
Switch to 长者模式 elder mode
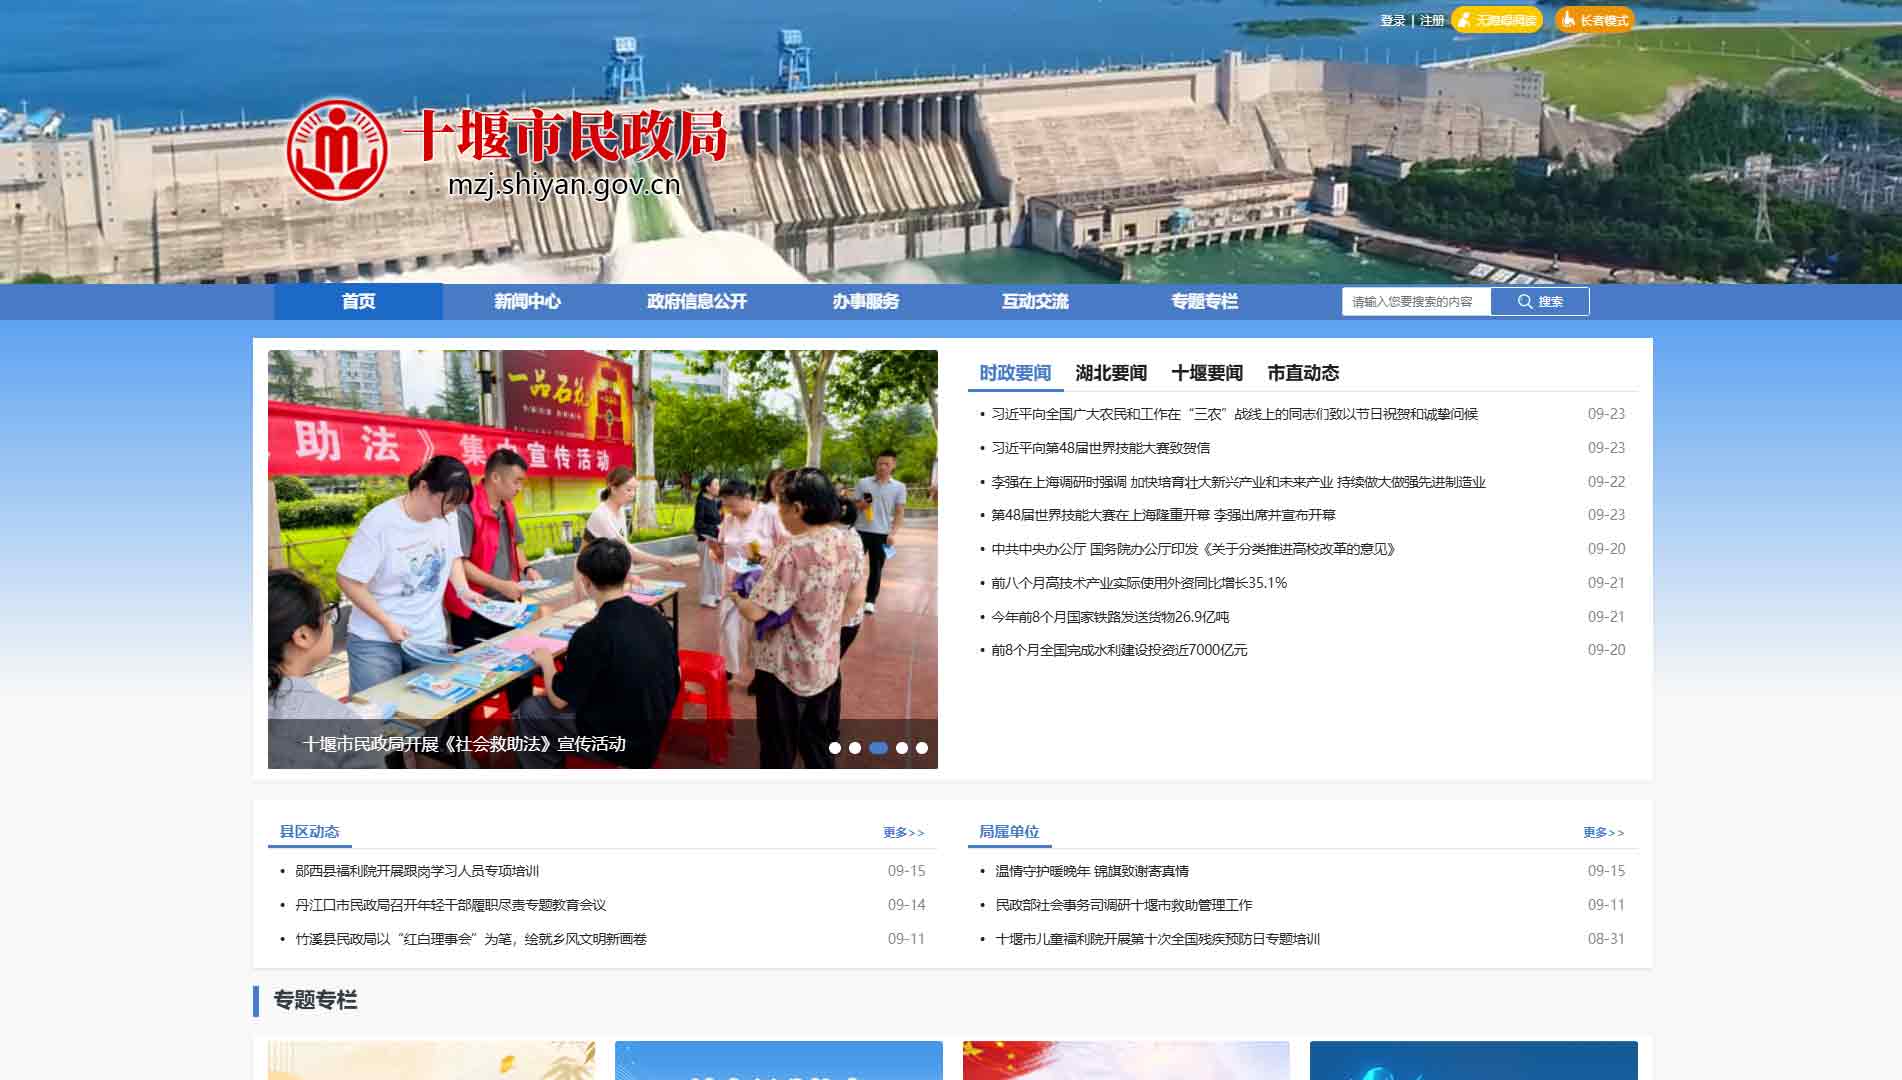pyautogui.click(x=1594, y=20)
